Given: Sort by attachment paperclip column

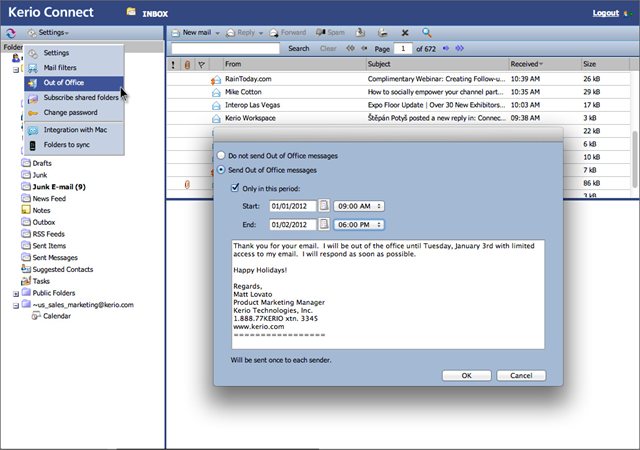Looking at the screenshot, I should pyautogui.click(x=187, y=65).
